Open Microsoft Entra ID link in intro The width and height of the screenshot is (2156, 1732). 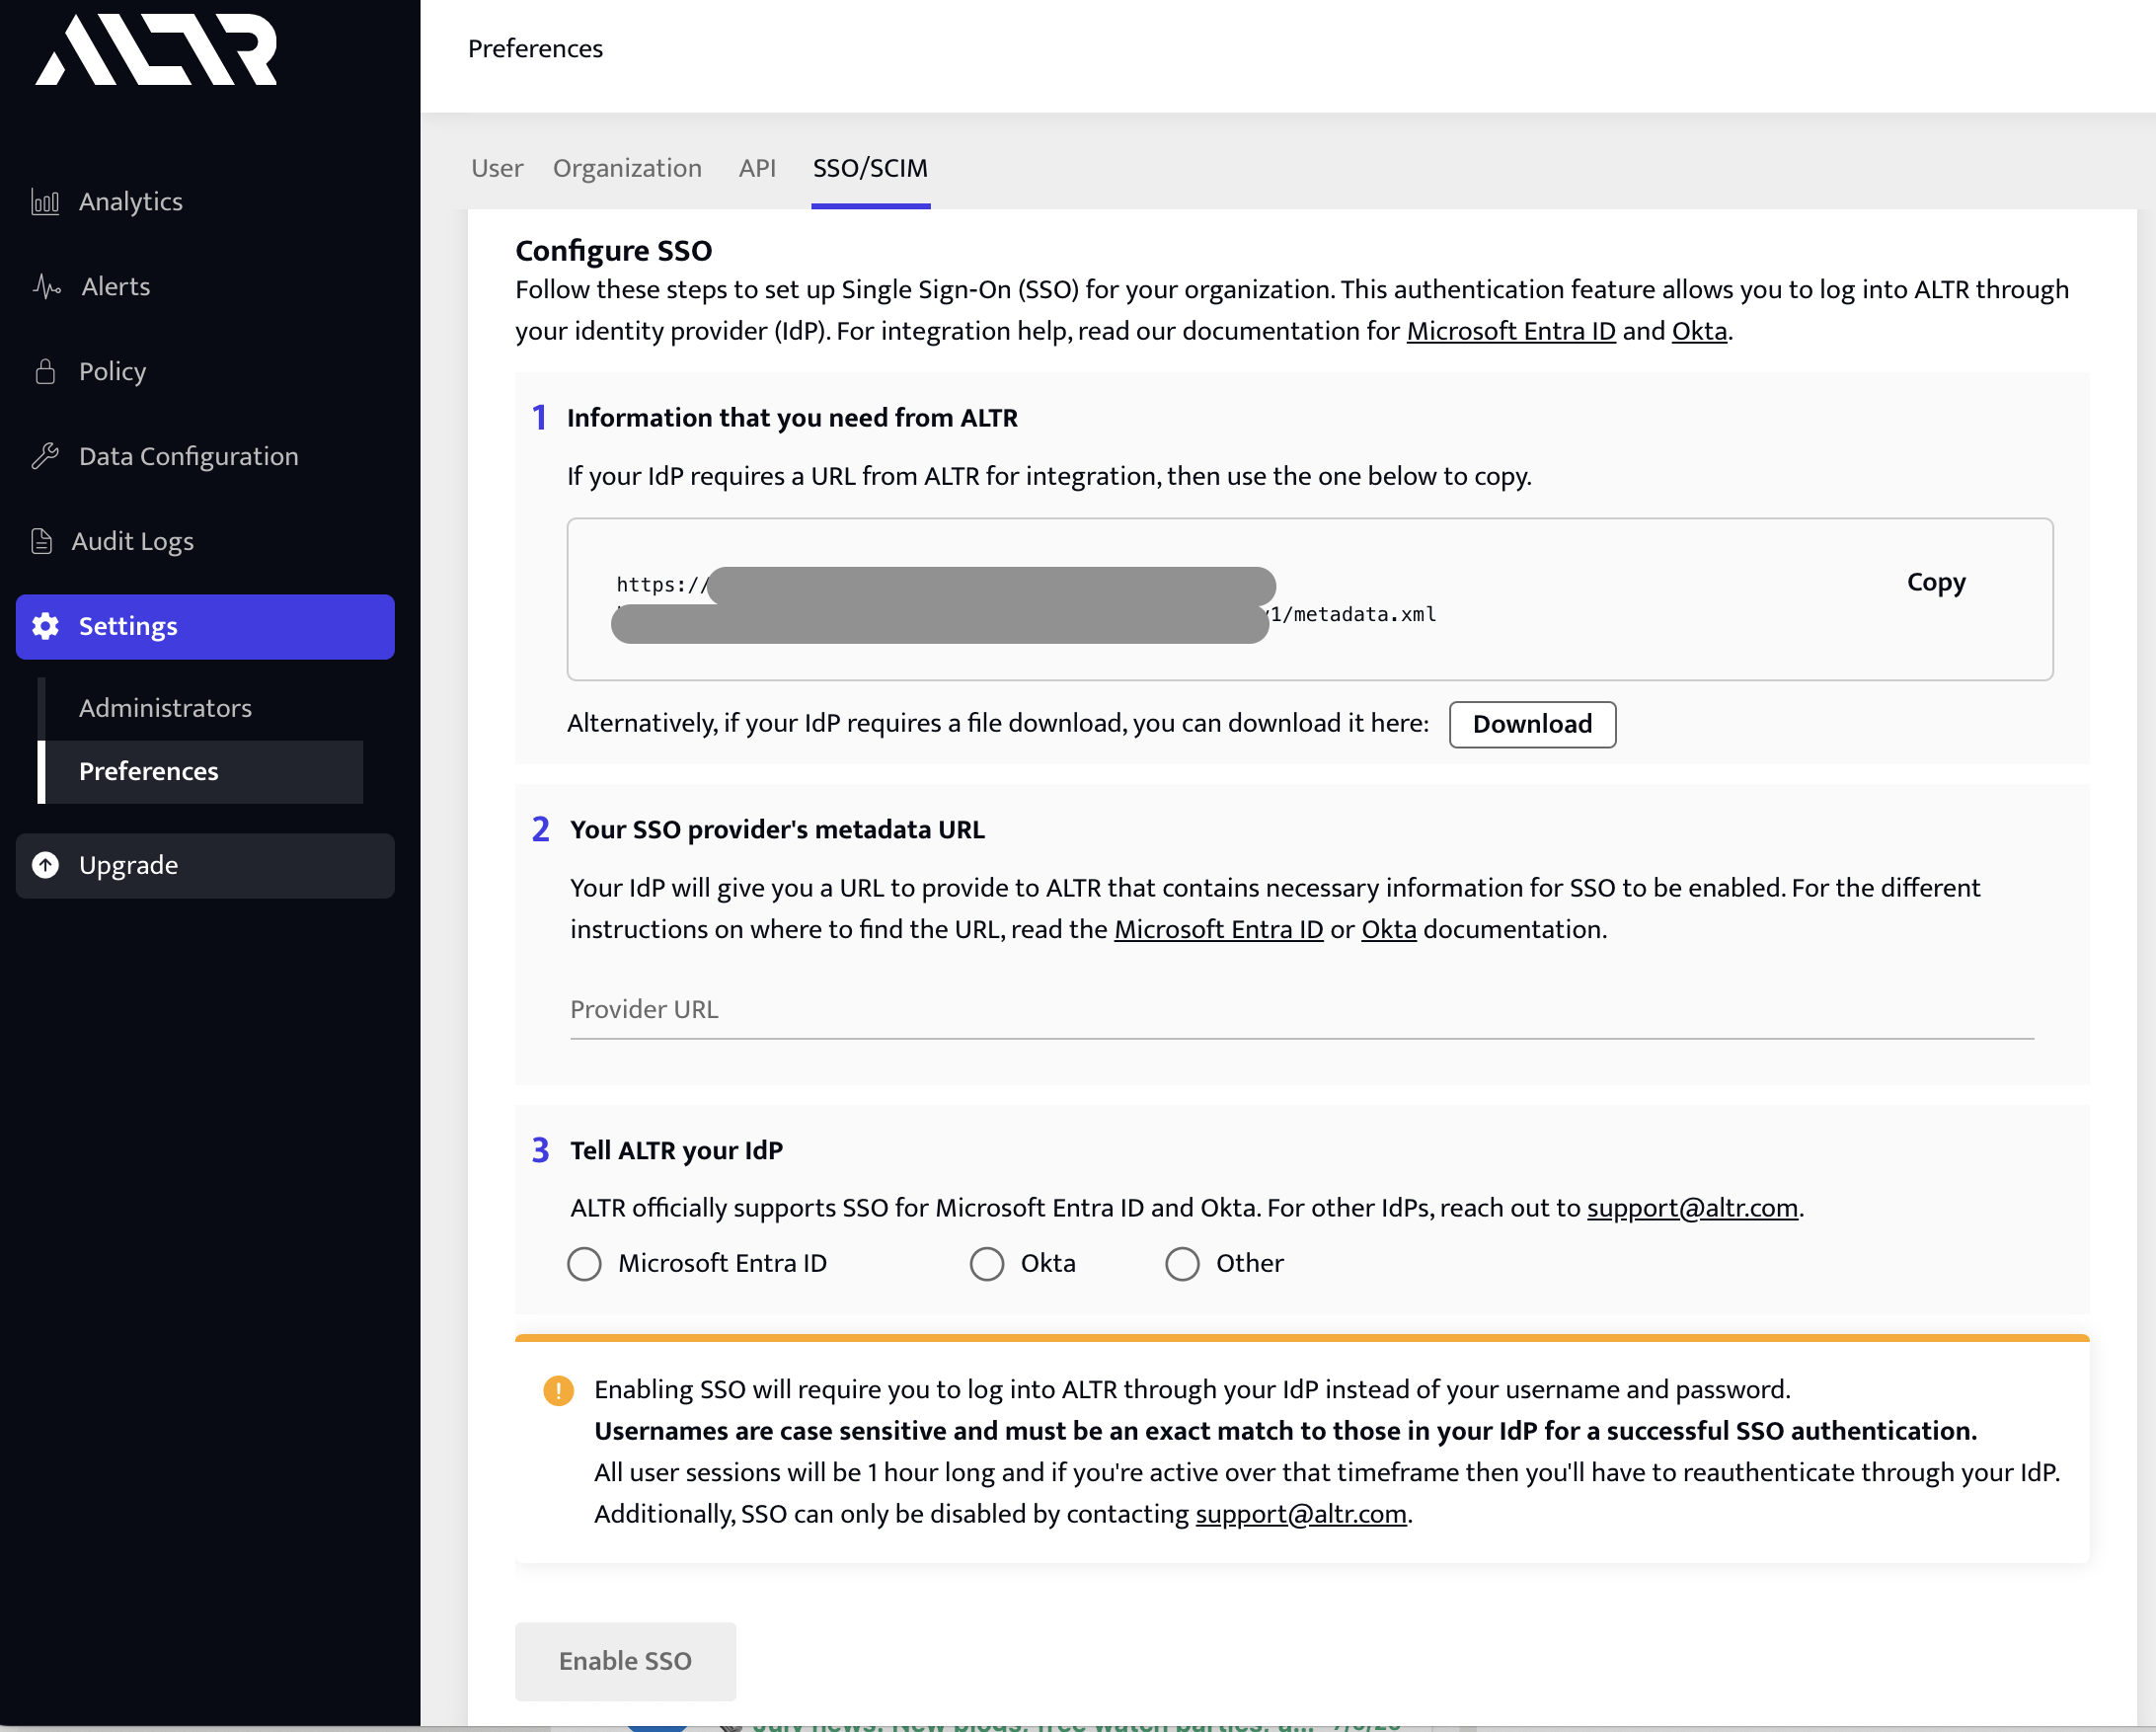click(1511, 331)
